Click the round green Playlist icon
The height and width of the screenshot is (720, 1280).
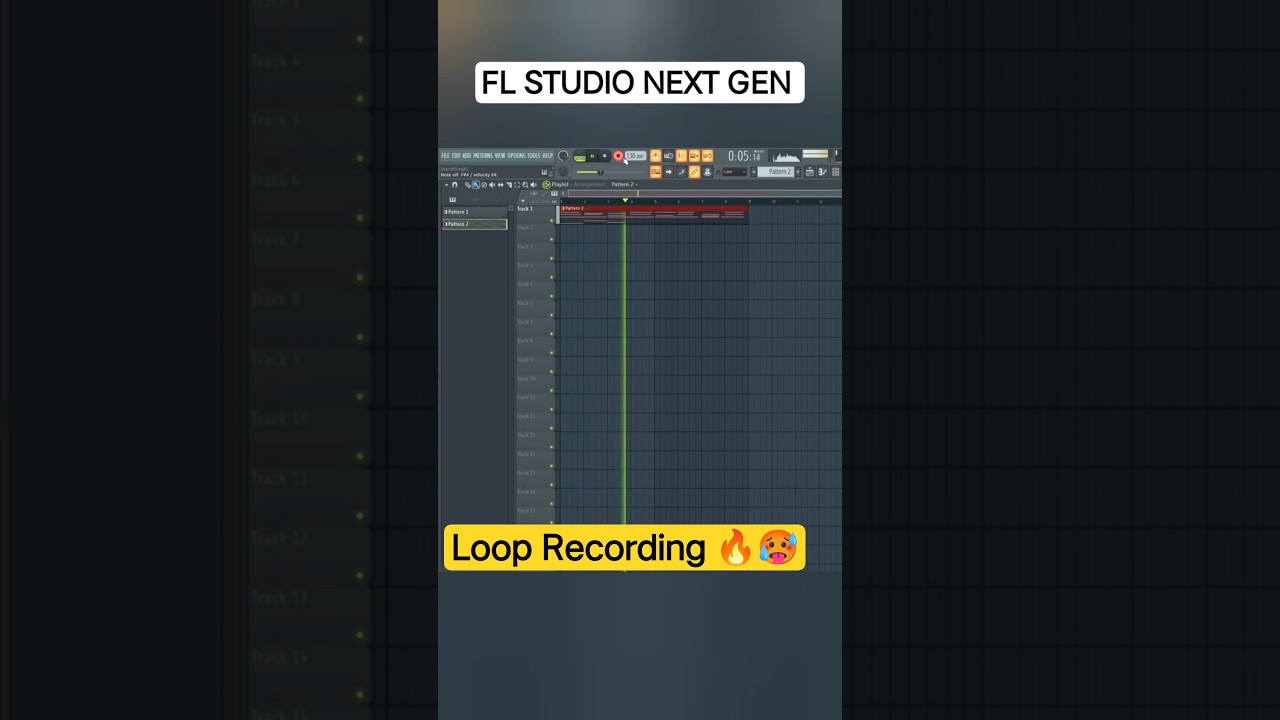[x=546, y=185]
